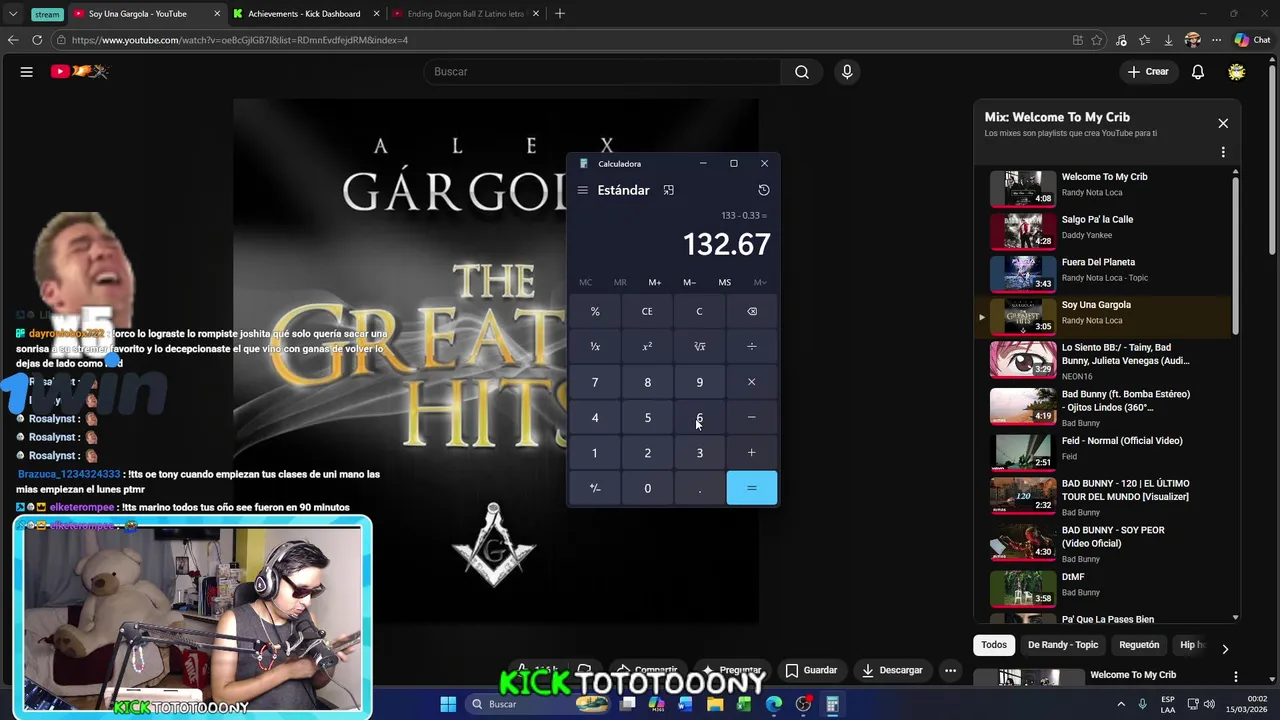
Task: Open File Explorer from taskbar
Action: point(715,704)
